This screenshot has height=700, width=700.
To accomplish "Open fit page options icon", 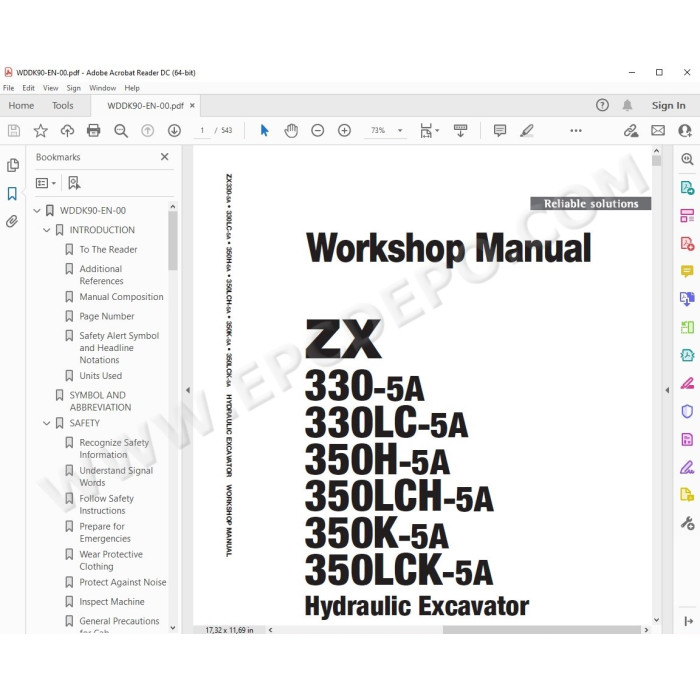I will [x=429, y=130].
